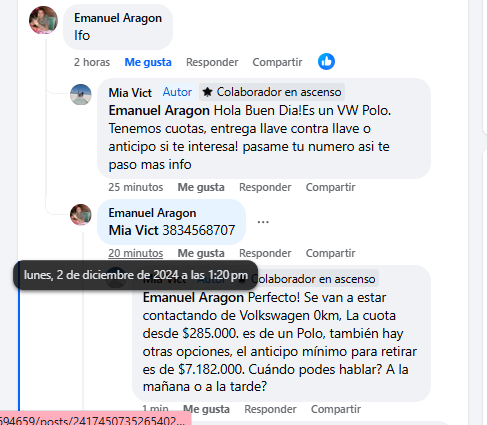Like the 3834568707 phone number comment

(x=201, y=253)
